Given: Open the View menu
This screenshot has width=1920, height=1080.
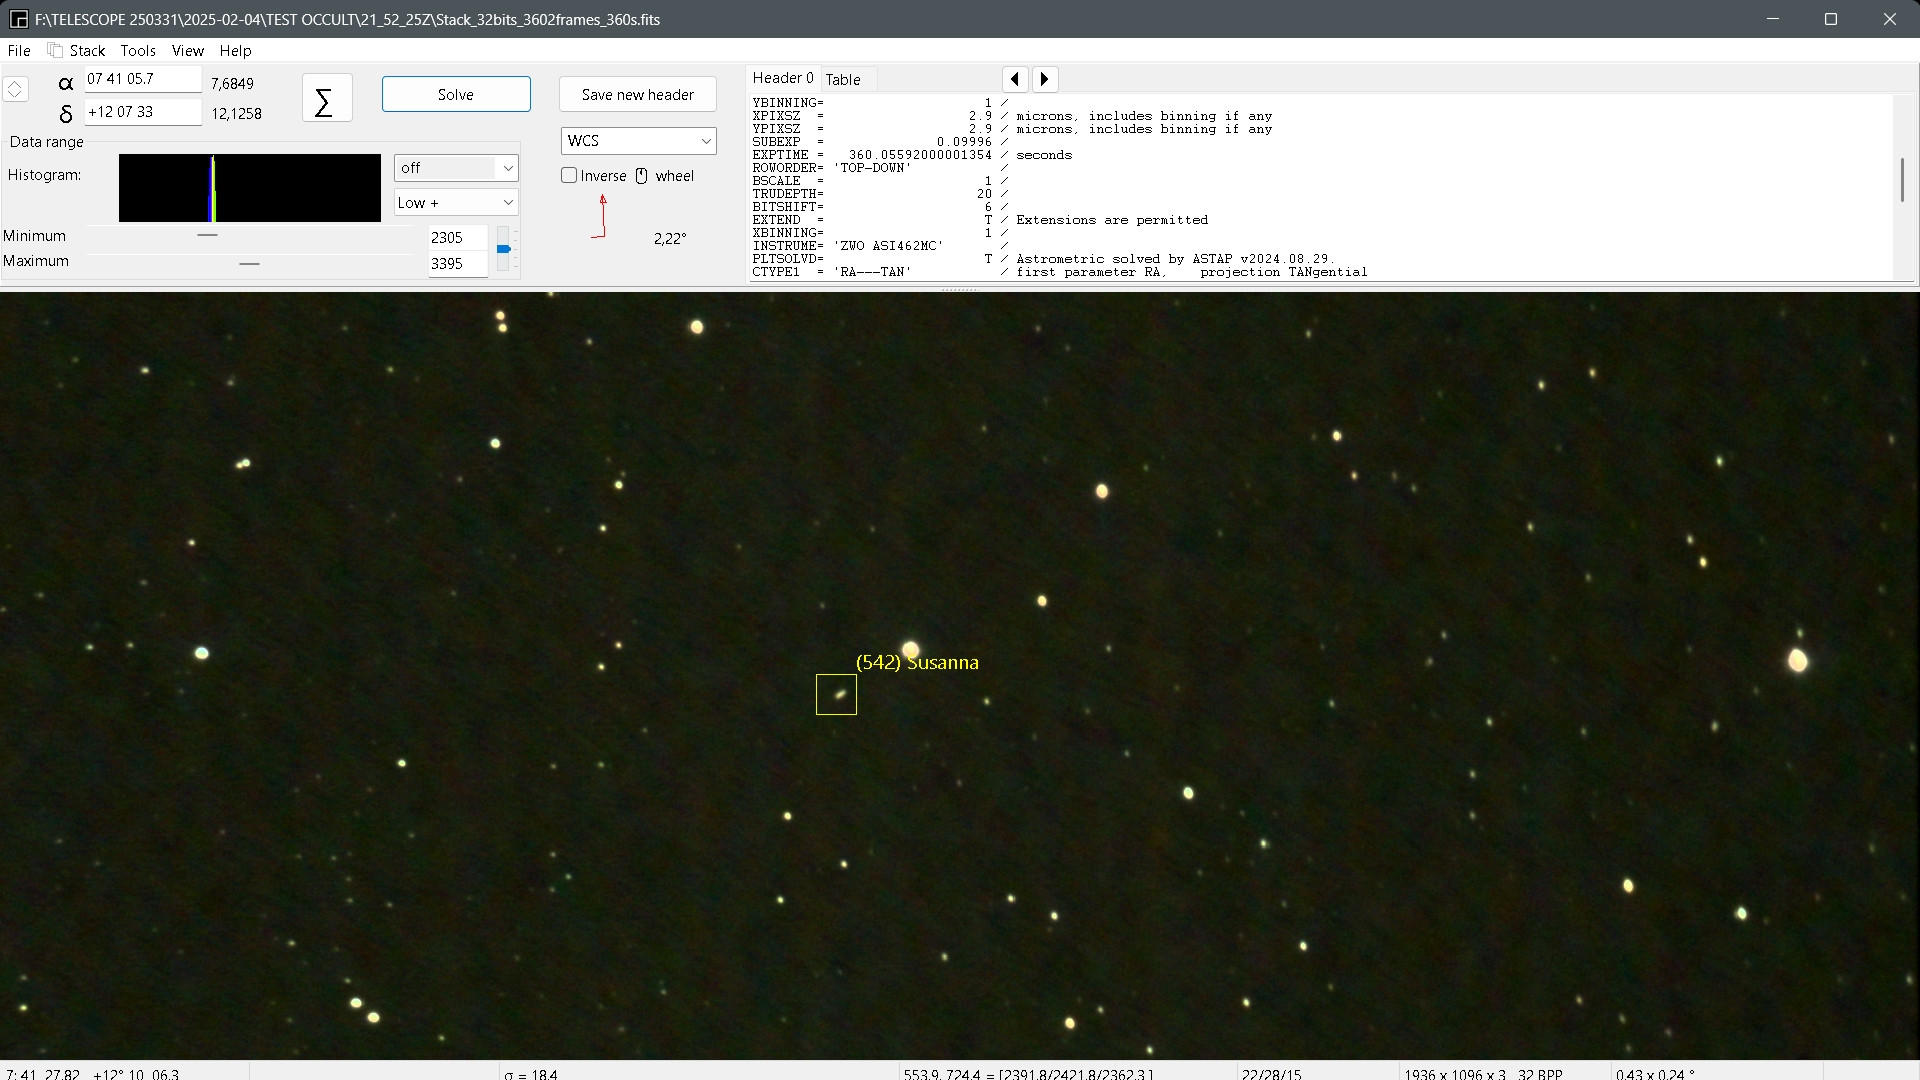Looking at the screenshot, I should 187,50.
